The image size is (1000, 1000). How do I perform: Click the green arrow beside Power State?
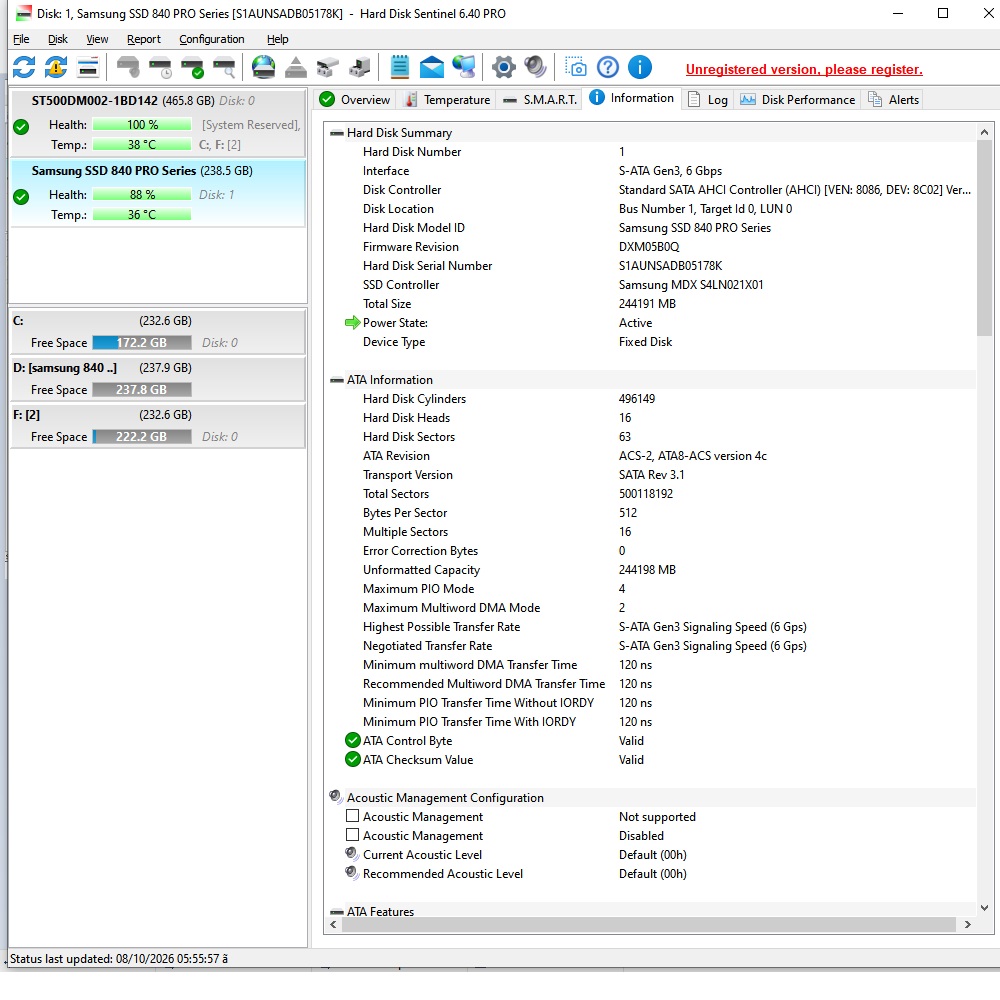[x=353, y=323]
